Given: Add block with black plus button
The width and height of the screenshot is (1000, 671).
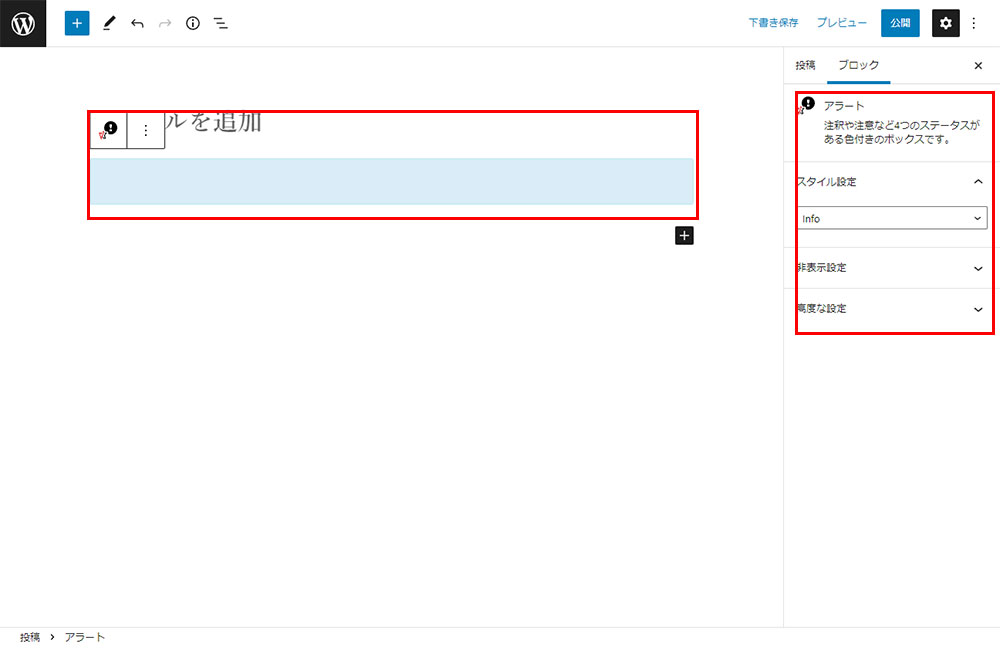Looking at the screenshot, I should (684, 236).
